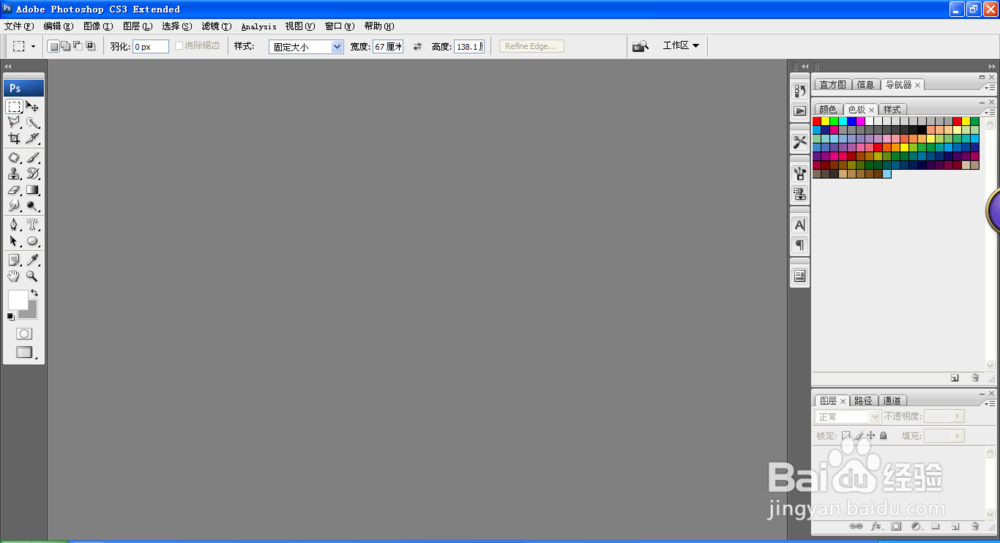Select the Hand tool

[14, 276]
